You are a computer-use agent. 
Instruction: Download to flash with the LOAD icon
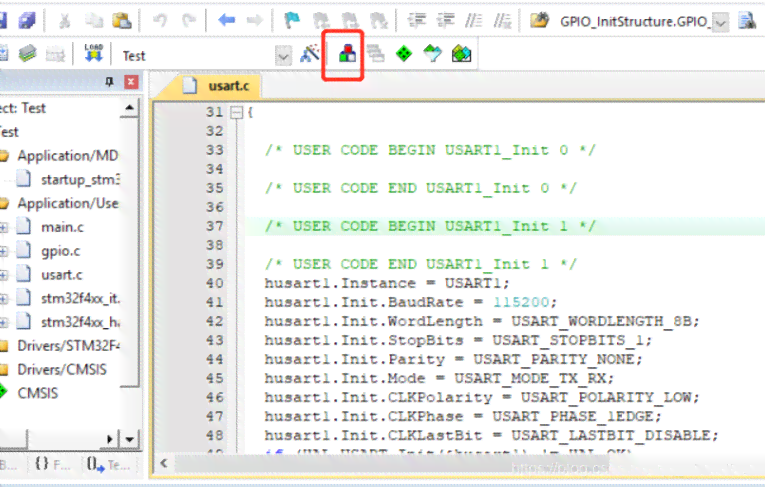point(93,53)
